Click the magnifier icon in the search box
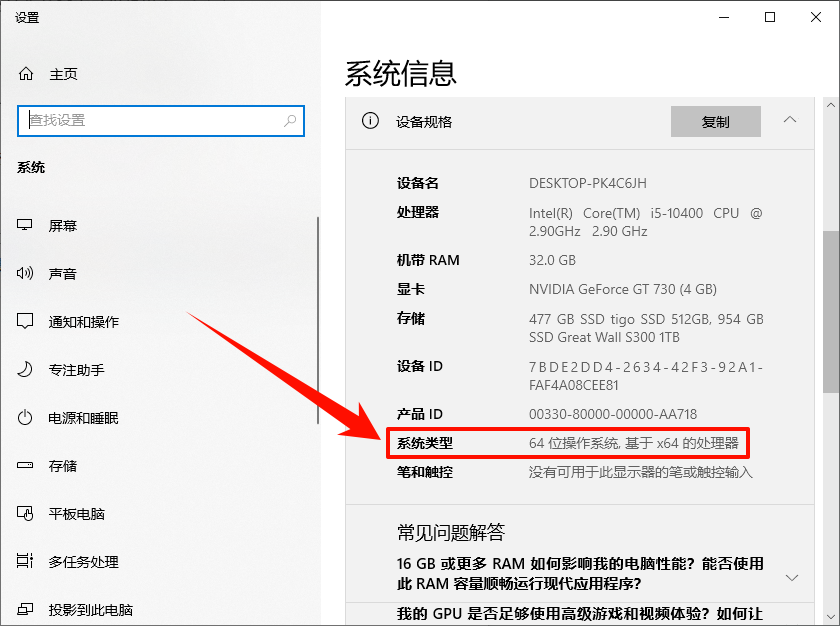This screenshot has width=840, height=626. click(x=291, y=121)
